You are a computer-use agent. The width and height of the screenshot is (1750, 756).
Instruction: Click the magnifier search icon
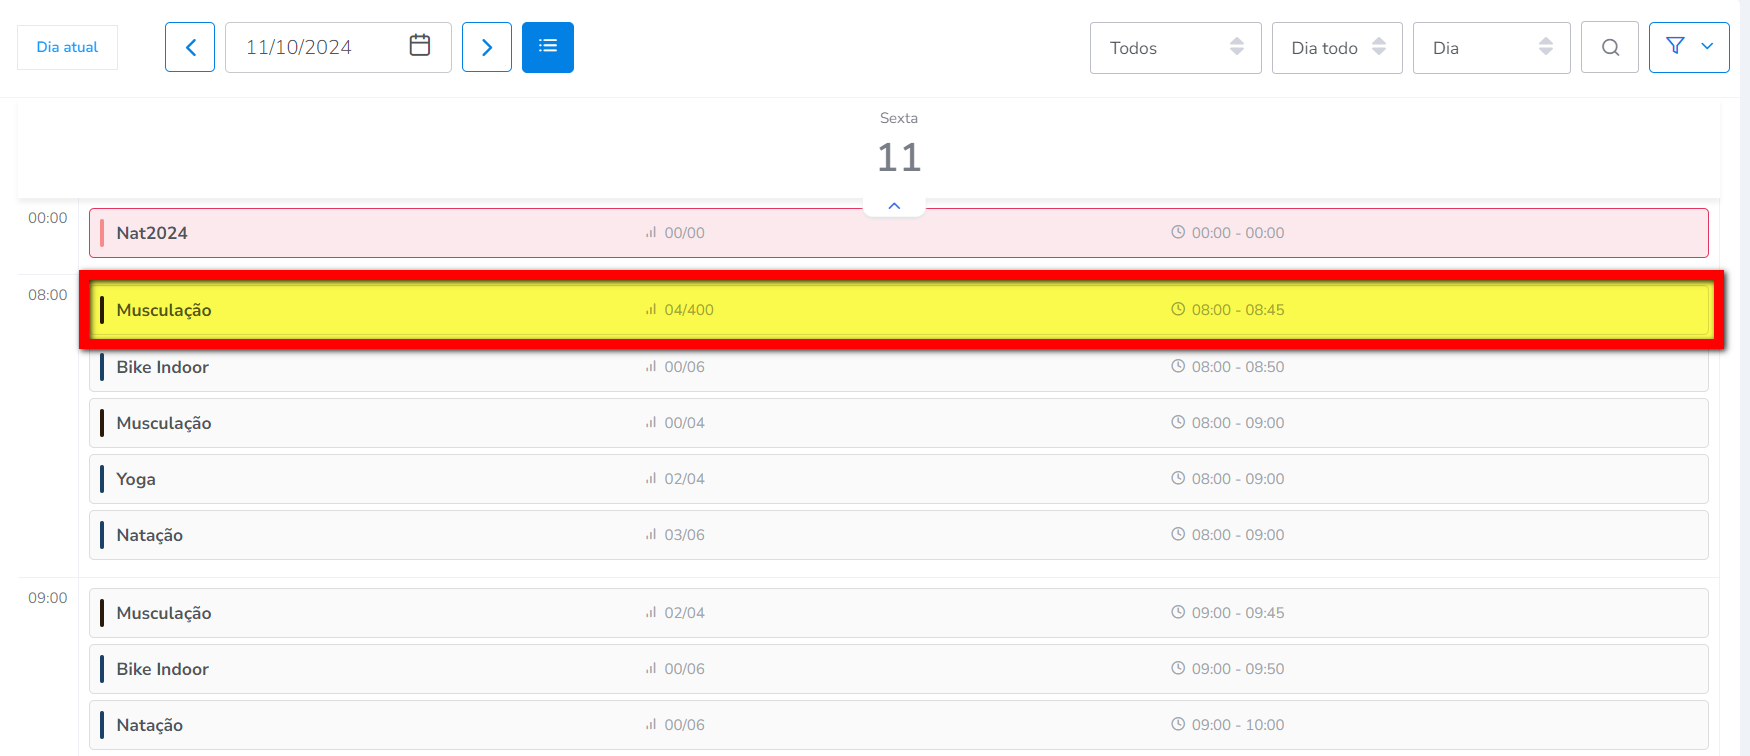pyautogui.click(x=1610, y=48)
